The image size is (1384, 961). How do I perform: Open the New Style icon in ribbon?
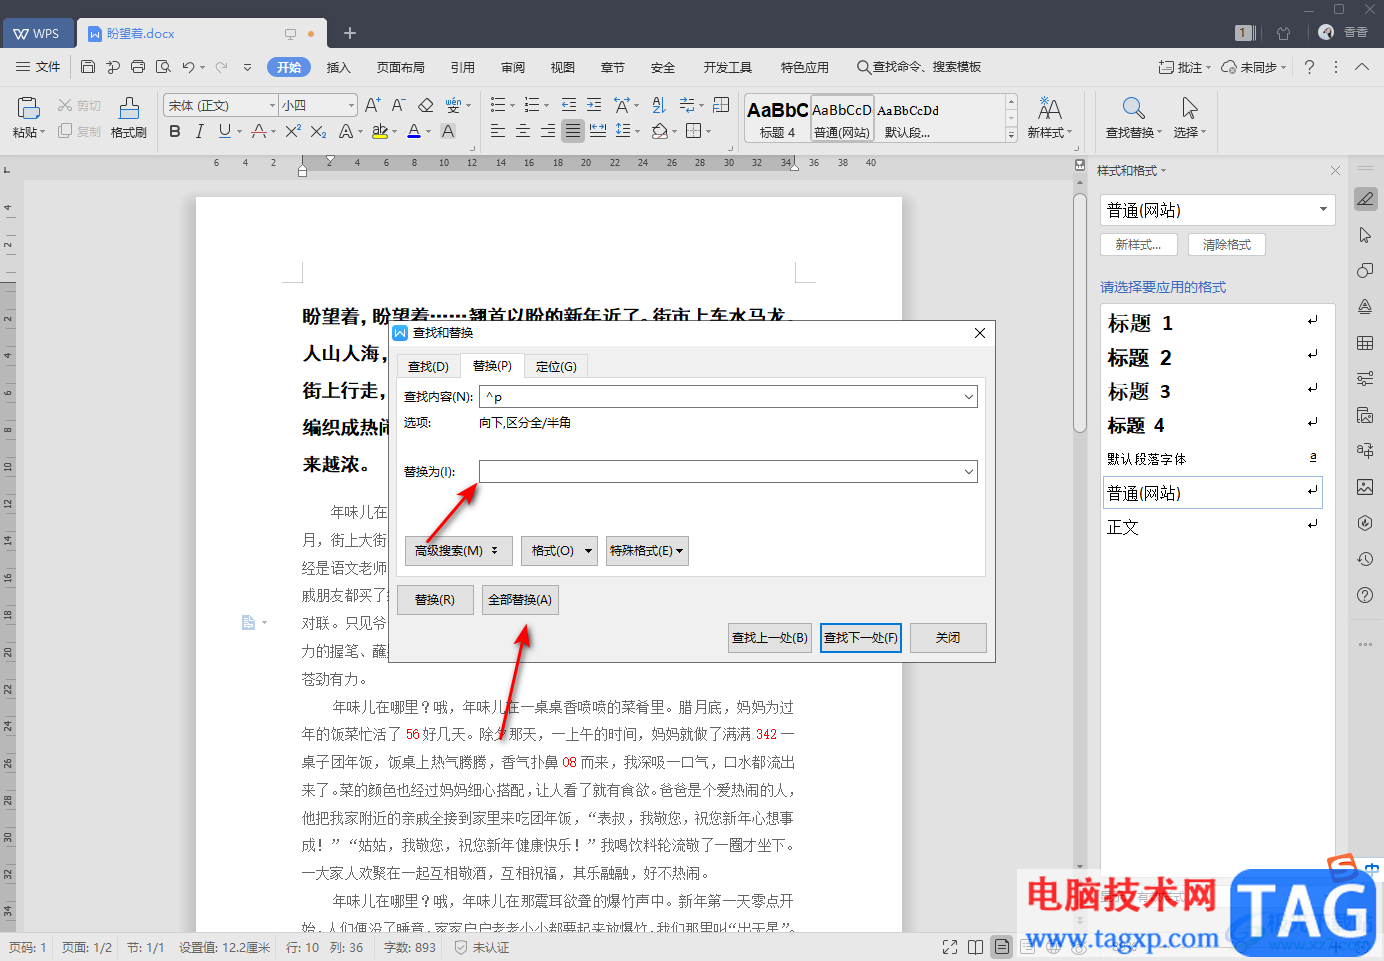1049,108
